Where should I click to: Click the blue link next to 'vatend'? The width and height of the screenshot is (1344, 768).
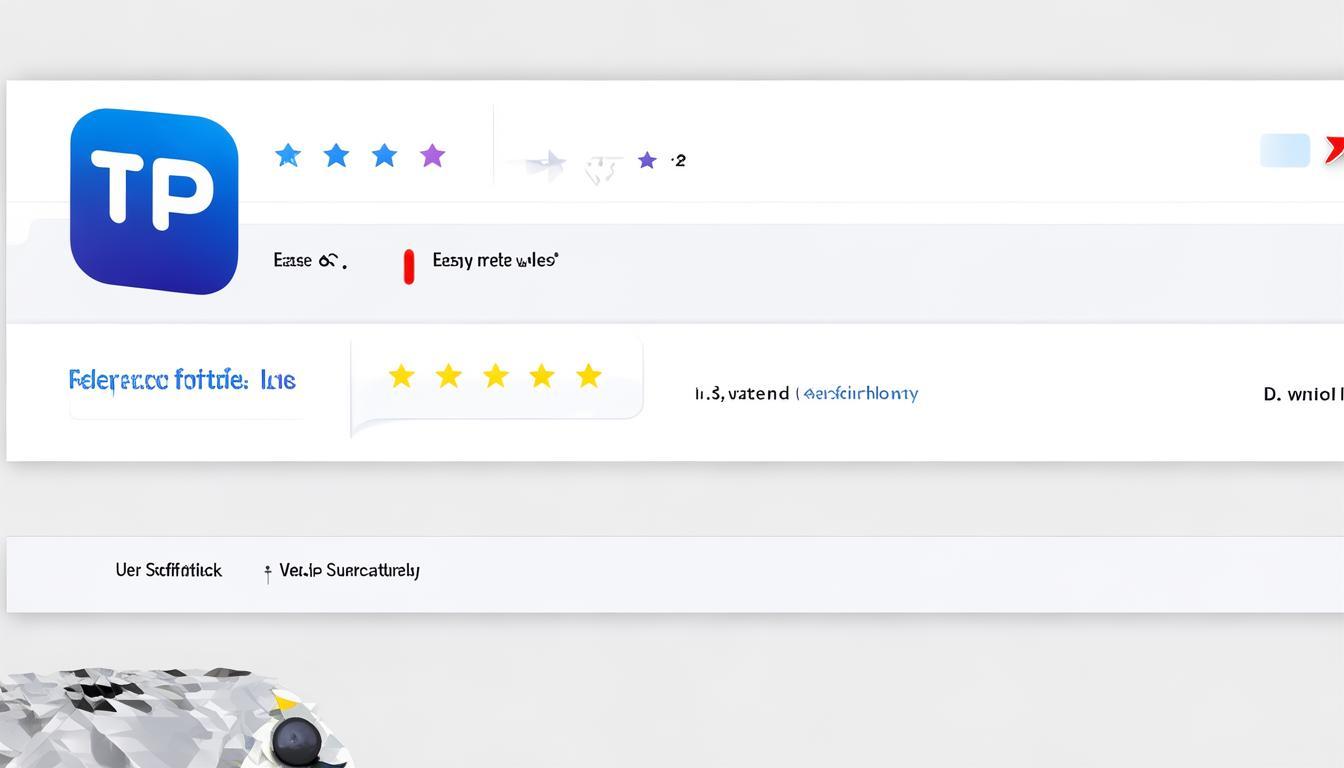(x=859, y=393)
